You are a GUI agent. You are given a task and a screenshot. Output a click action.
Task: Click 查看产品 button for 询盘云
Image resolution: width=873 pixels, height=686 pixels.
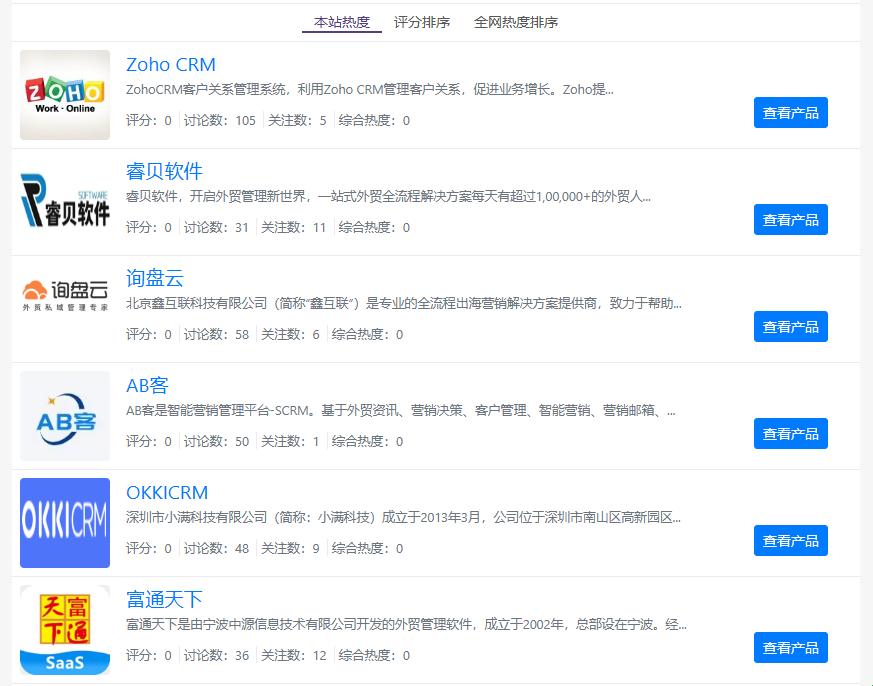click(791, 326)
